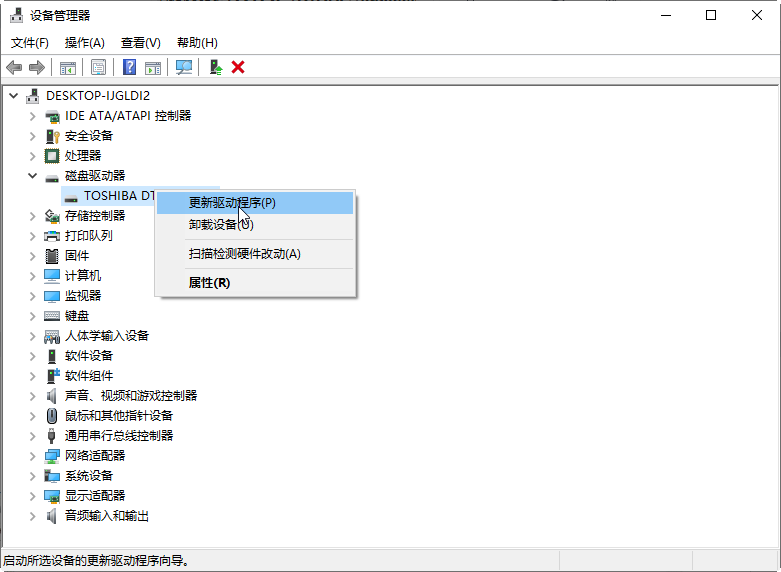Select the 网络适配器 label
The image size is (781, 572).
coord(95,456)
